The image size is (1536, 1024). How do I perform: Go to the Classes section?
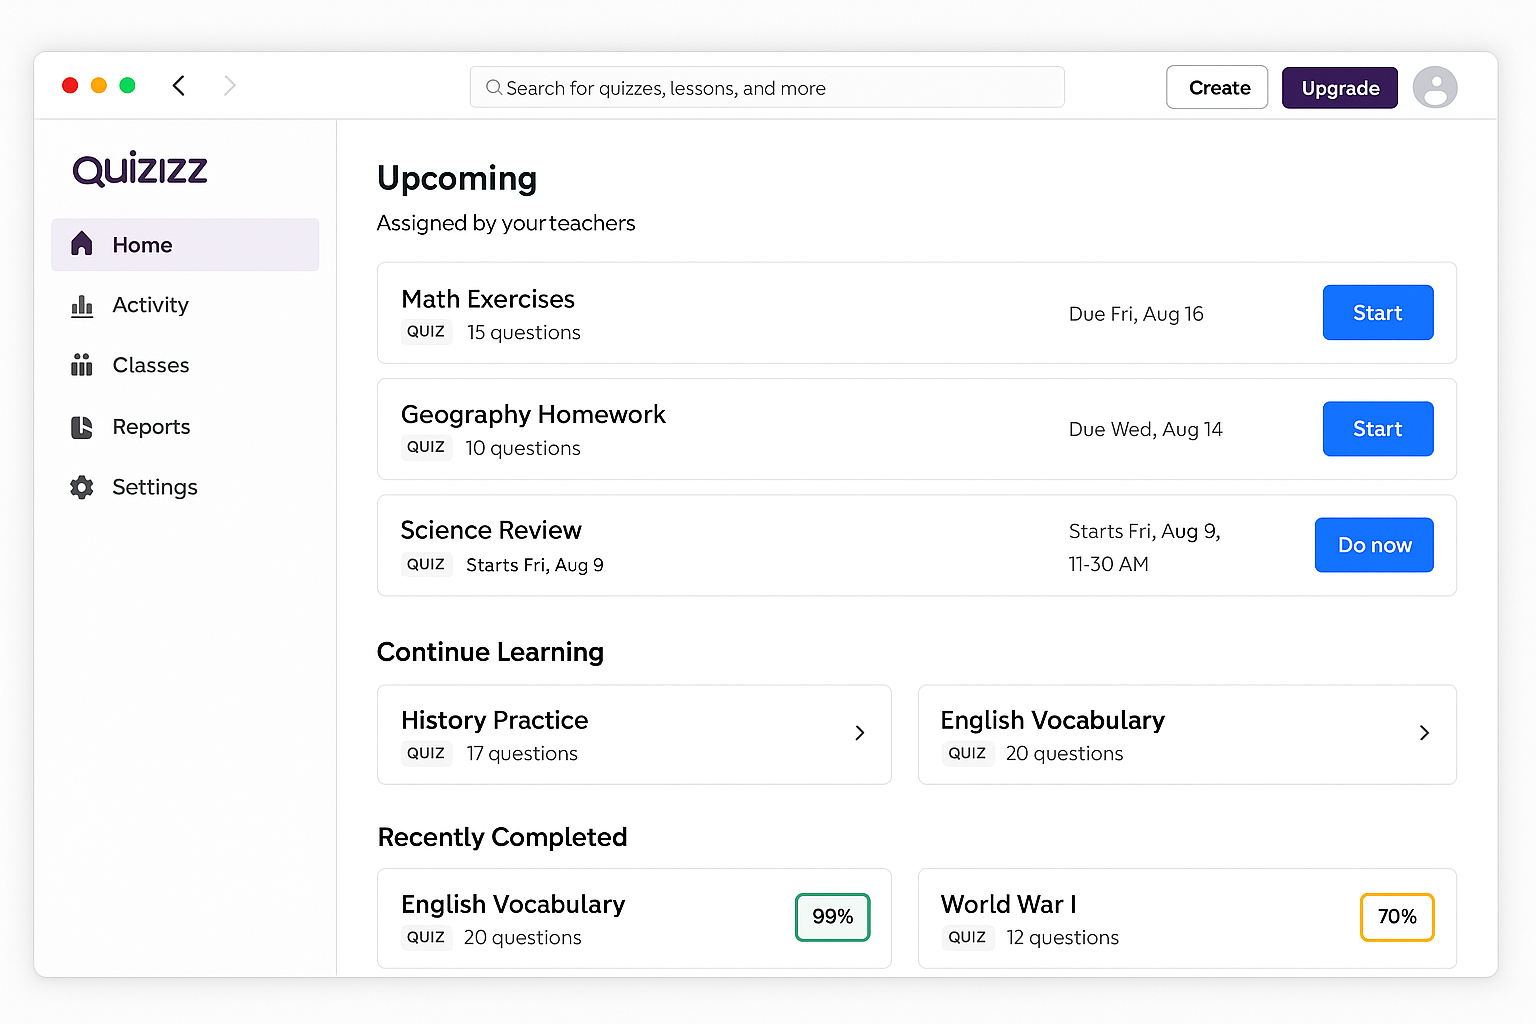(150, 365)
